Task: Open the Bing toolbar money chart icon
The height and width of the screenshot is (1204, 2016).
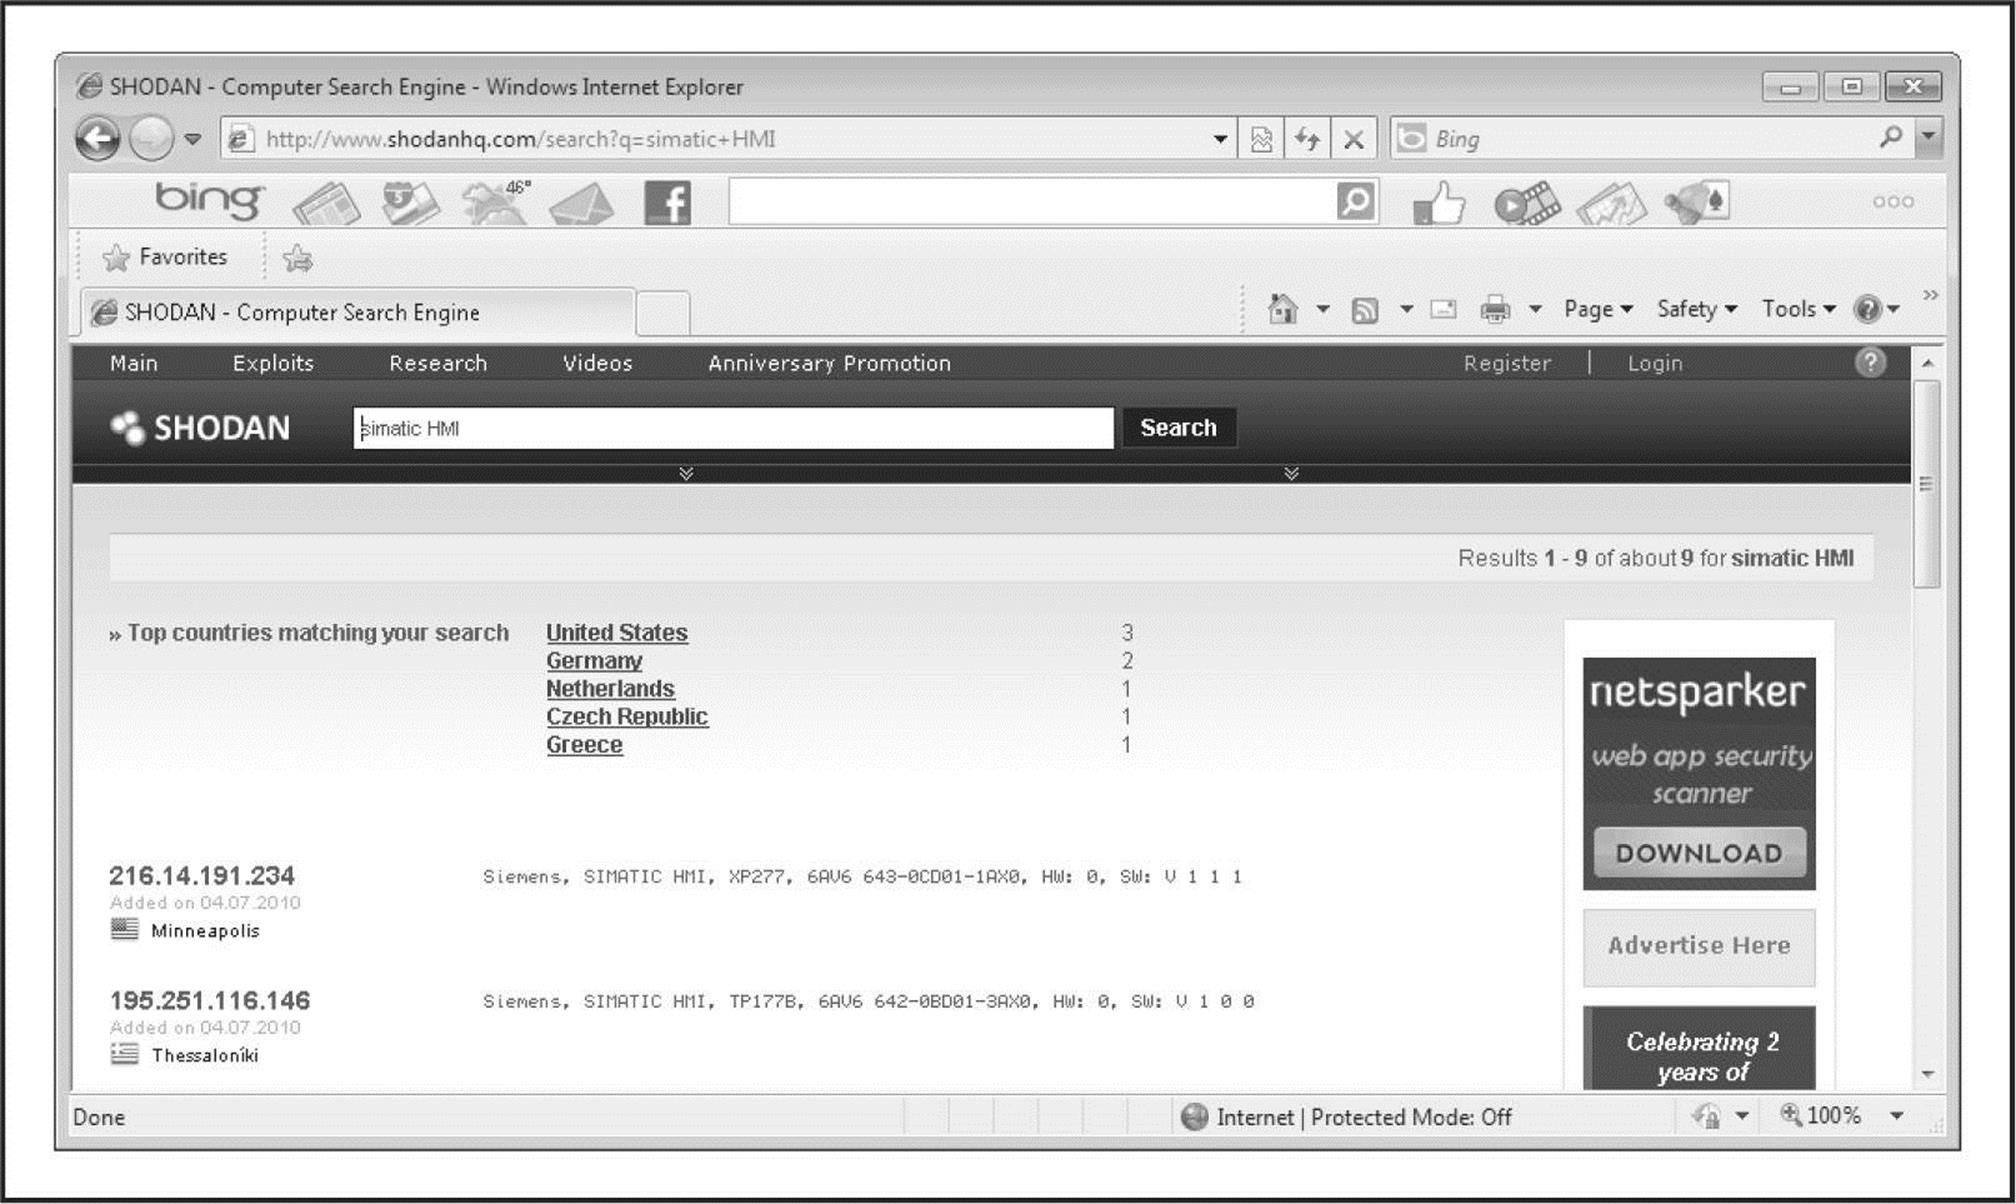Action: click(1612, 203)
